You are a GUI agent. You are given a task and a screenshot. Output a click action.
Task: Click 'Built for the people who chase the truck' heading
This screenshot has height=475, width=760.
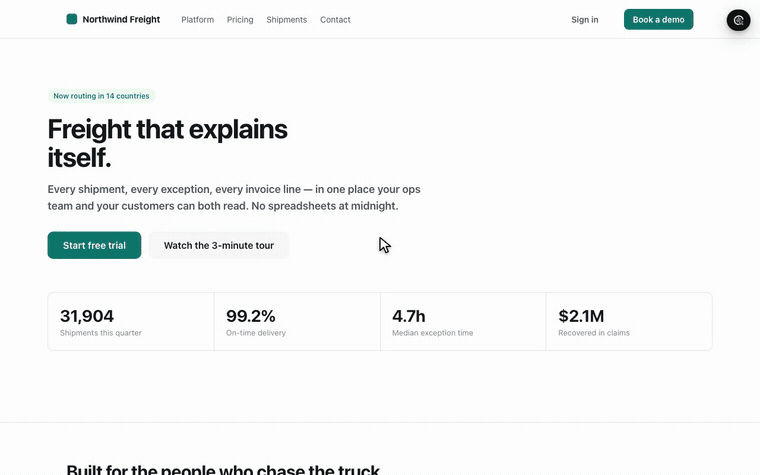click(x=223, y=469)
